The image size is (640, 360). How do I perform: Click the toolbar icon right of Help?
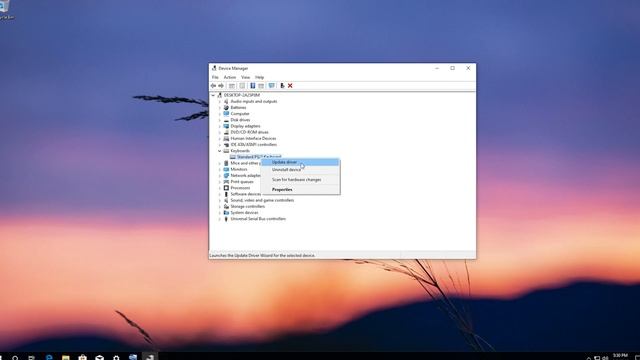pyautogui.click(x=261, y=86)
